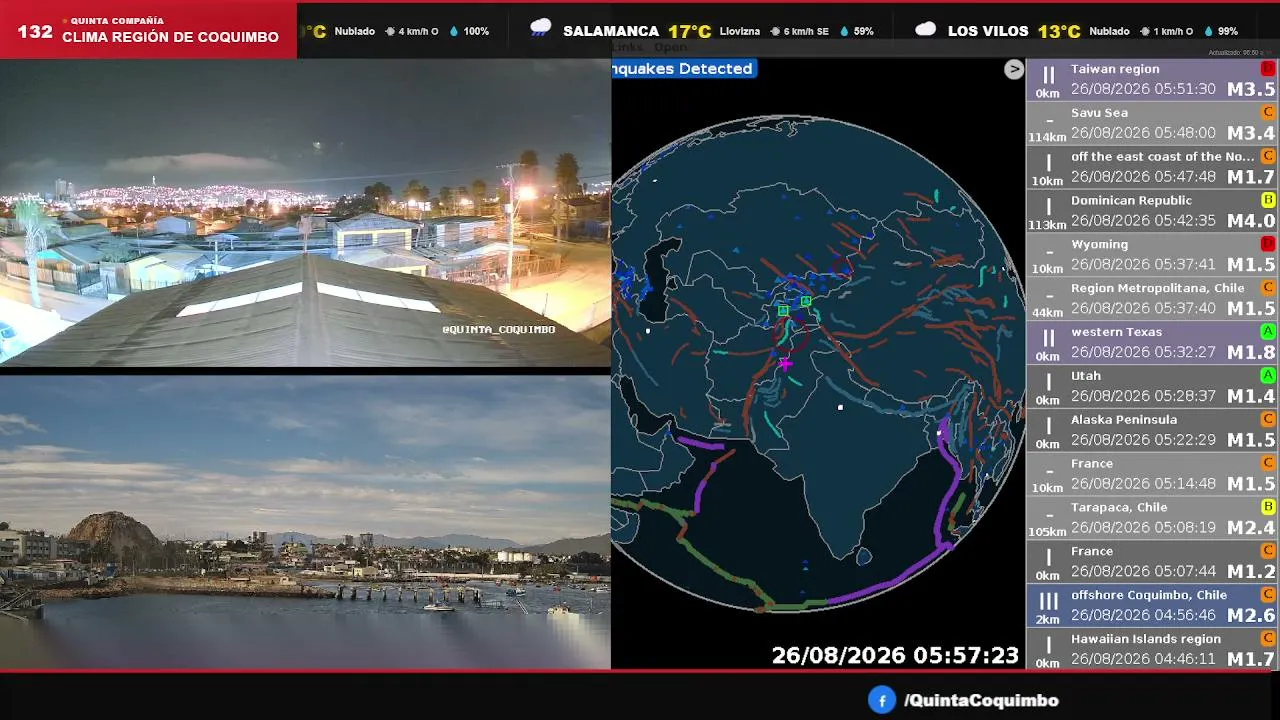The width and height of the screenshot is (1280, 720).
Task: Click the harbor webcam feed
Action: pyautogui.click(x=305, y=522)
